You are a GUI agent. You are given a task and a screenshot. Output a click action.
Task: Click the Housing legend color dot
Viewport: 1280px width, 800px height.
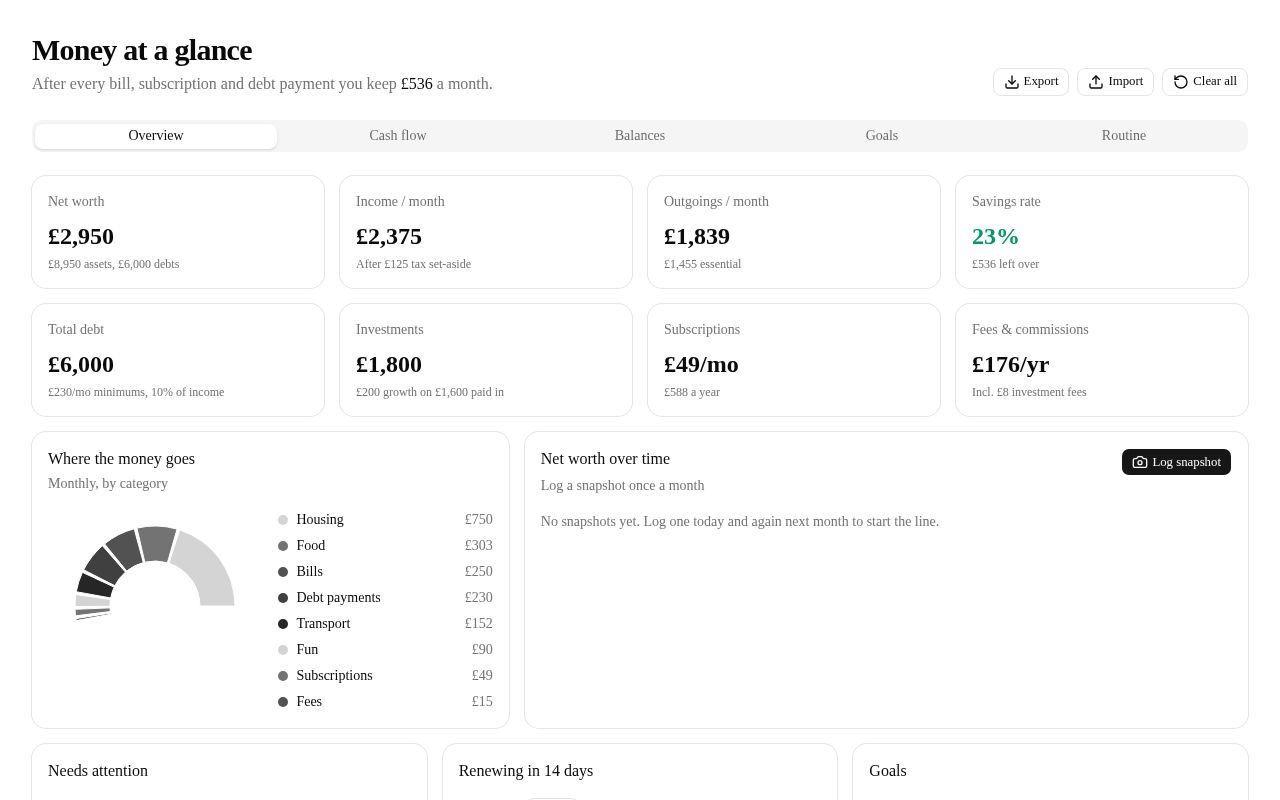(283, 520)
